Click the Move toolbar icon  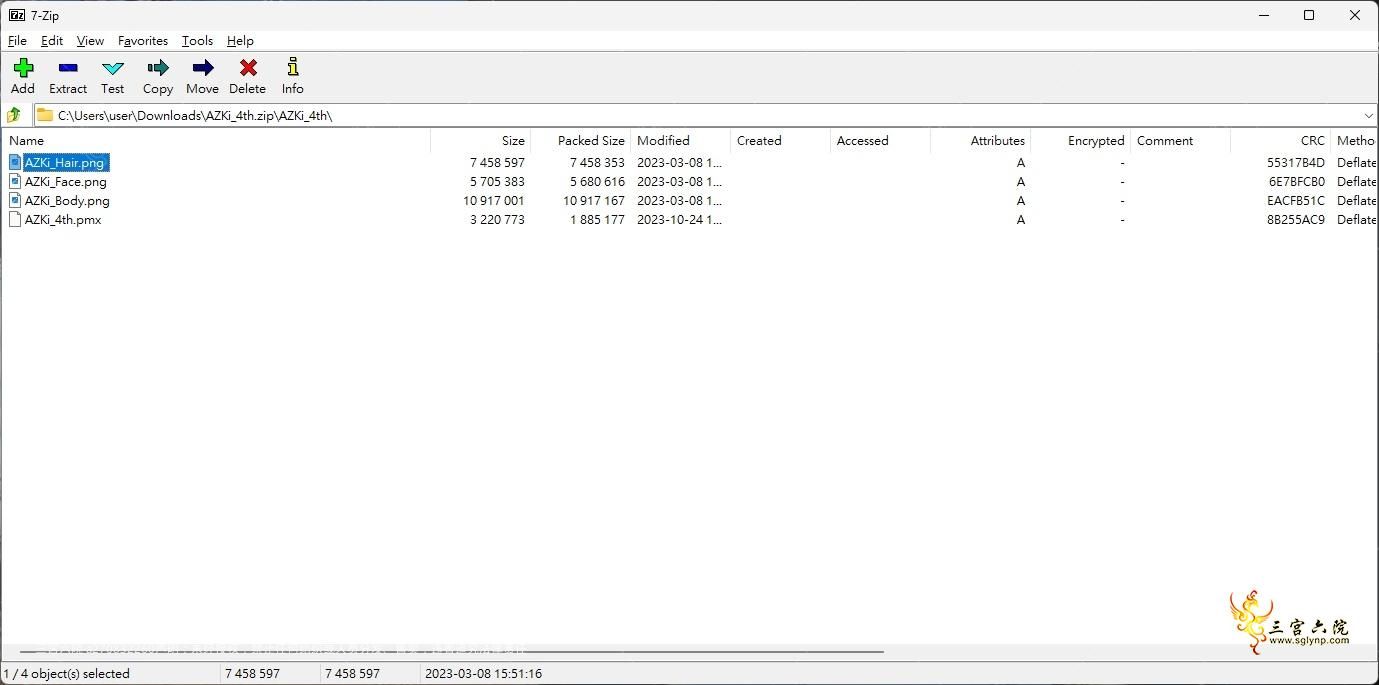tap(203, 68)
